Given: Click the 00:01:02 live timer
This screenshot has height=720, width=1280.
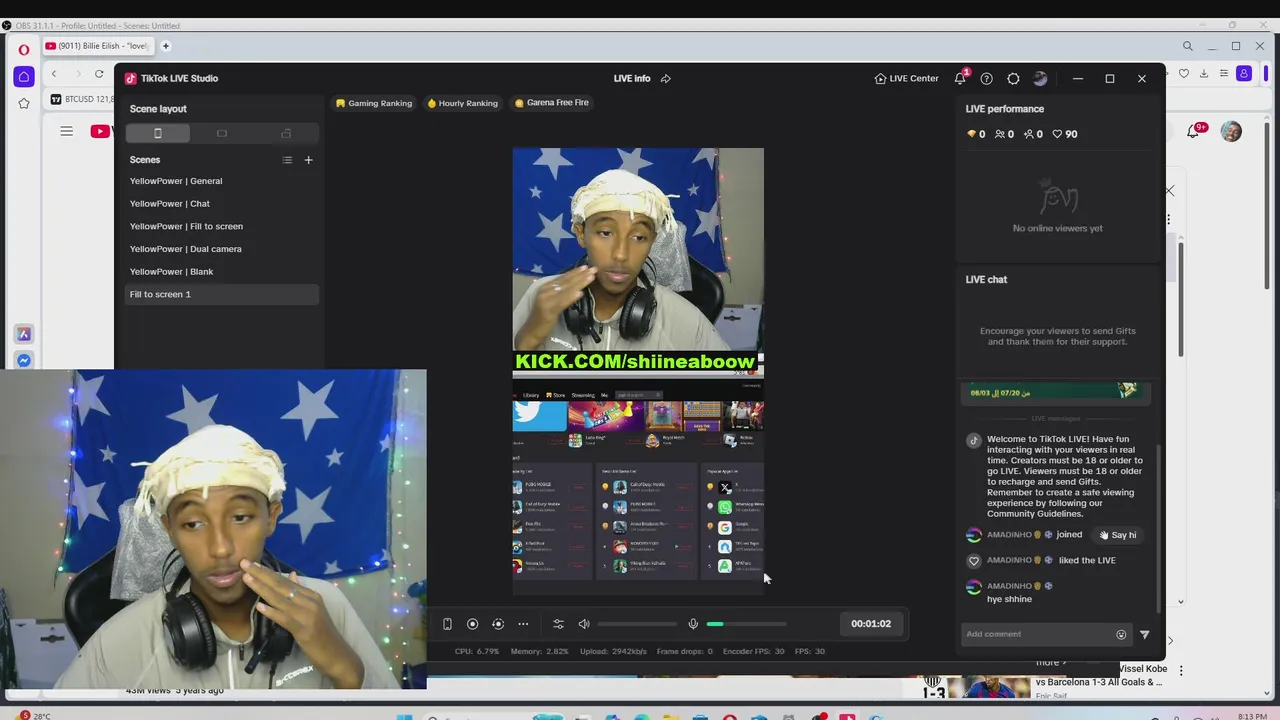Looking at the screenshot, I should [x=871, y=624].
